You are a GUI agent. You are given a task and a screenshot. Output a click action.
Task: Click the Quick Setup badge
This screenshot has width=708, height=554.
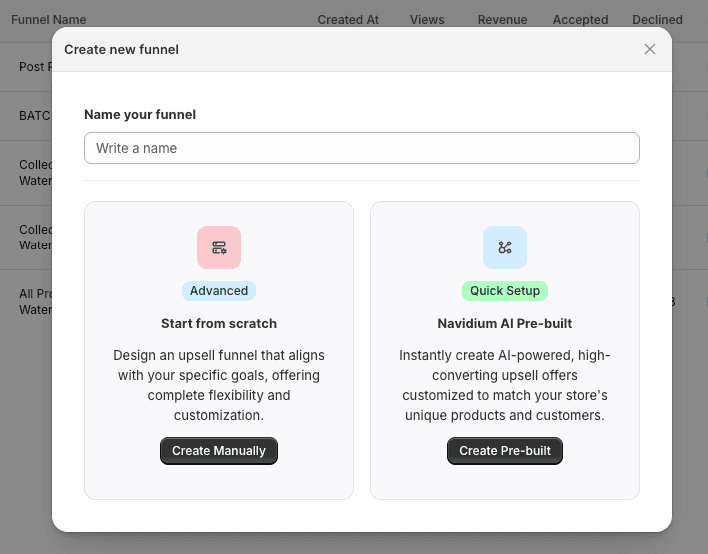point(505,291)
